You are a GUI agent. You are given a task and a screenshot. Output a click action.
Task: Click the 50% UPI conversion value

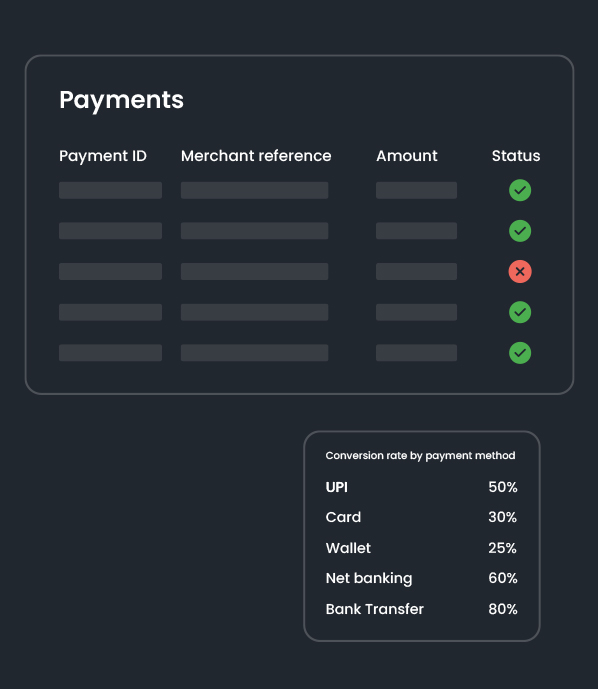coord(503,487)
